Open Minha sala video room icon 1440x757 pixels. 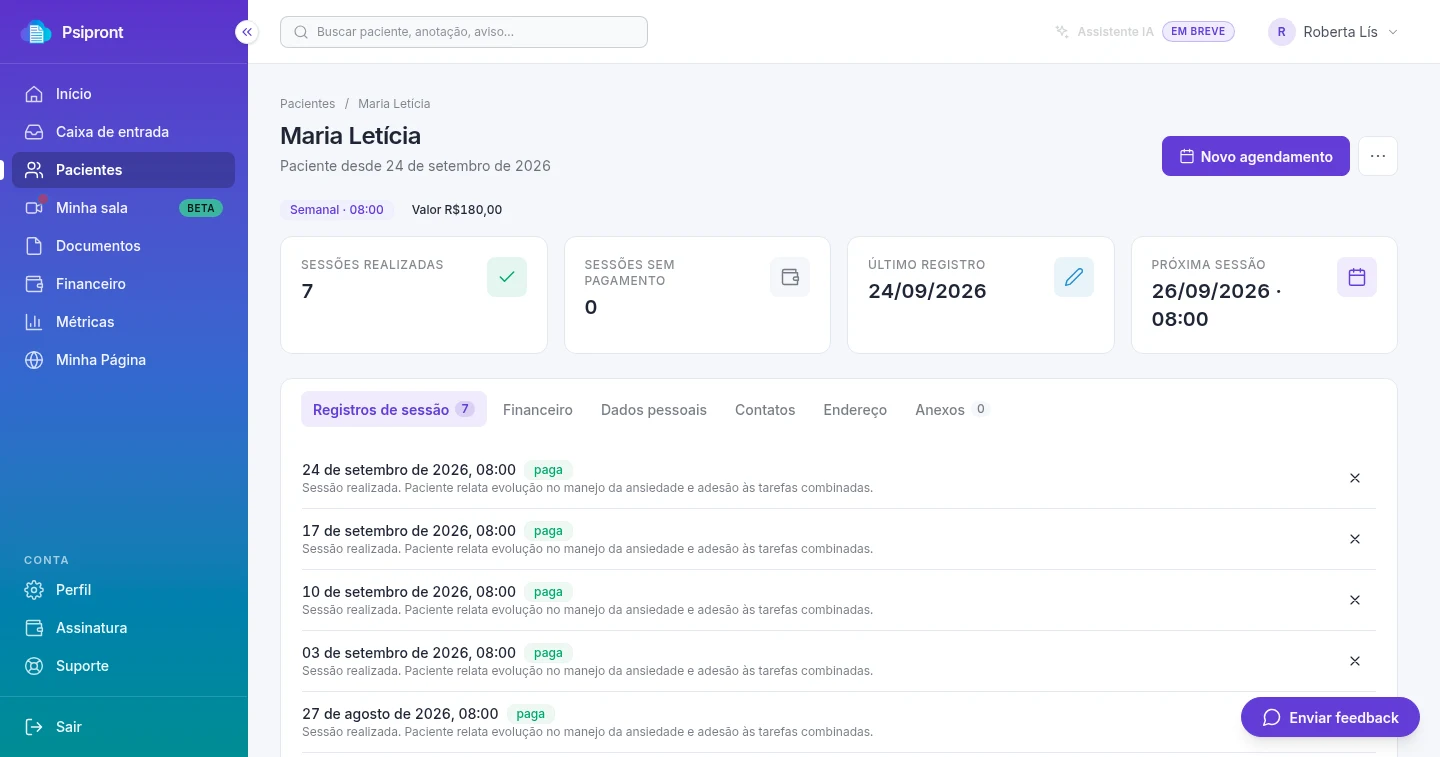point(34,208)
